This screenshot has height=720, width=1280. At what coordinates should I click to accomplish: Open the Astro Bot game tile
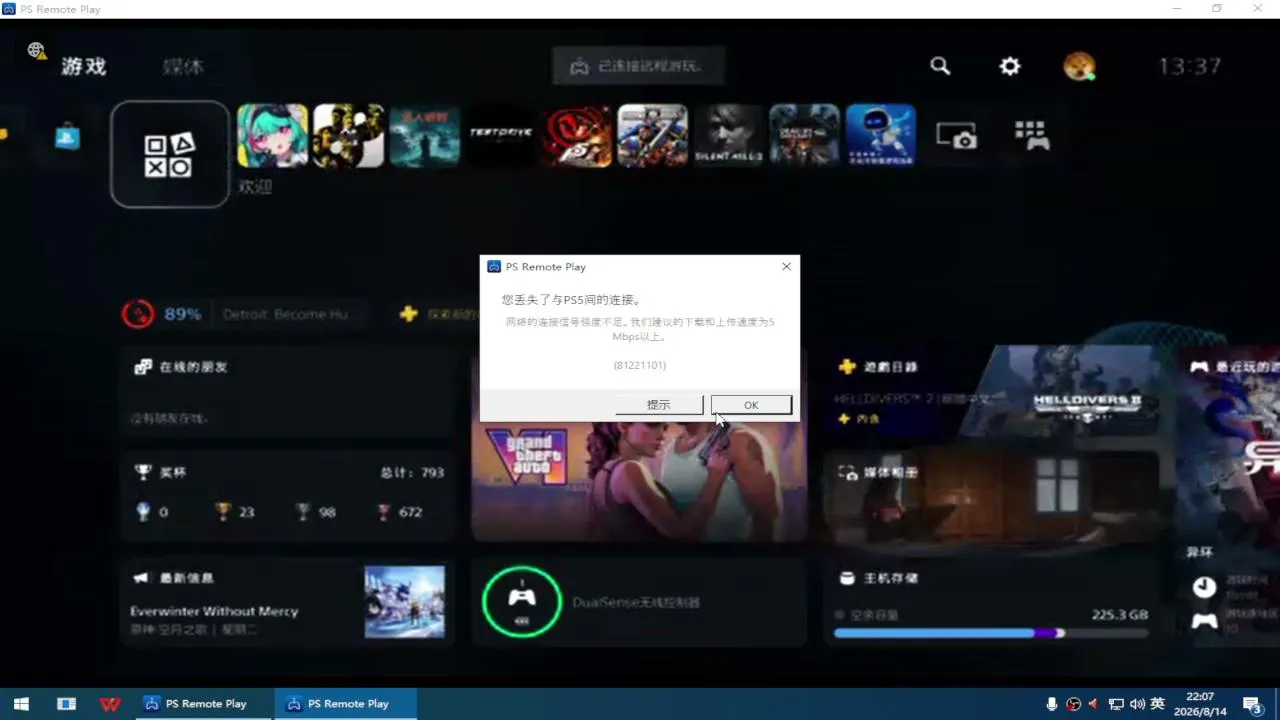coord(881,135)
